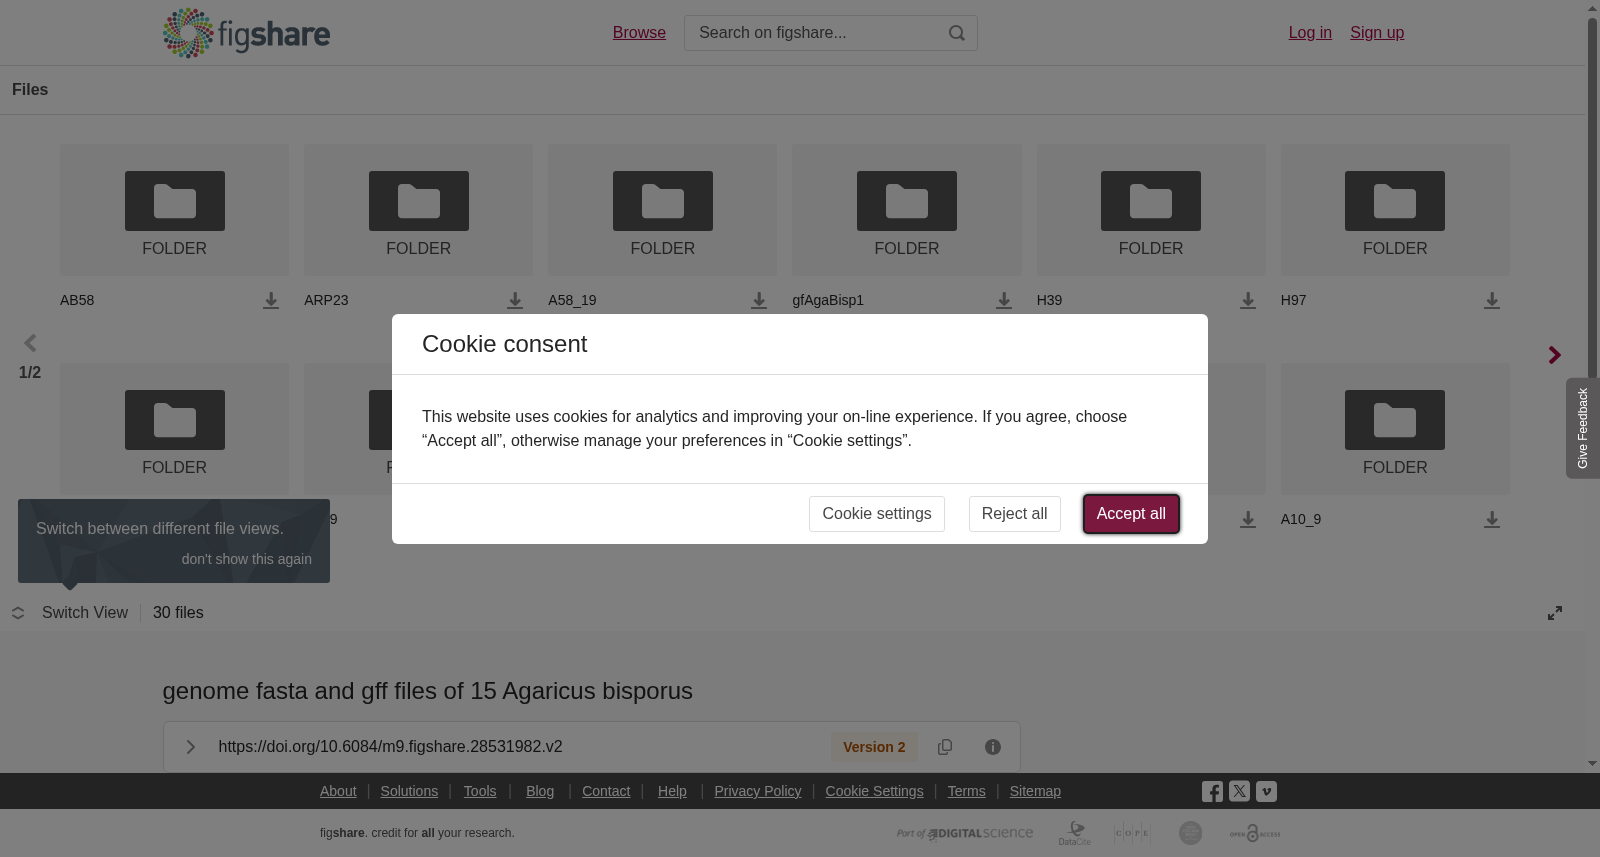Image resolution: width=1600 pixels, height=857 pixels.
Task: Click Accept all cookies
Action: coord(1131,514)
